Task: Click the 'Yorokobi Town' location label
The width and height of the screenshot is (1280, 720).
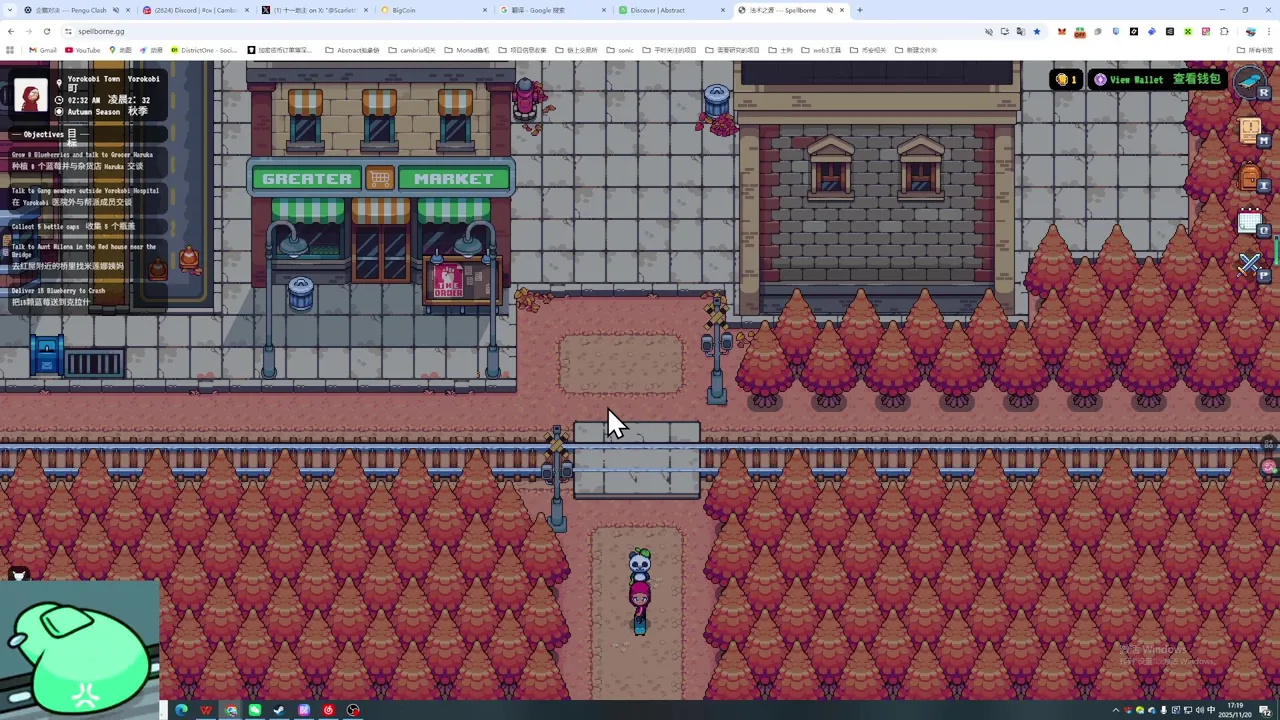Action: (93, 79)
